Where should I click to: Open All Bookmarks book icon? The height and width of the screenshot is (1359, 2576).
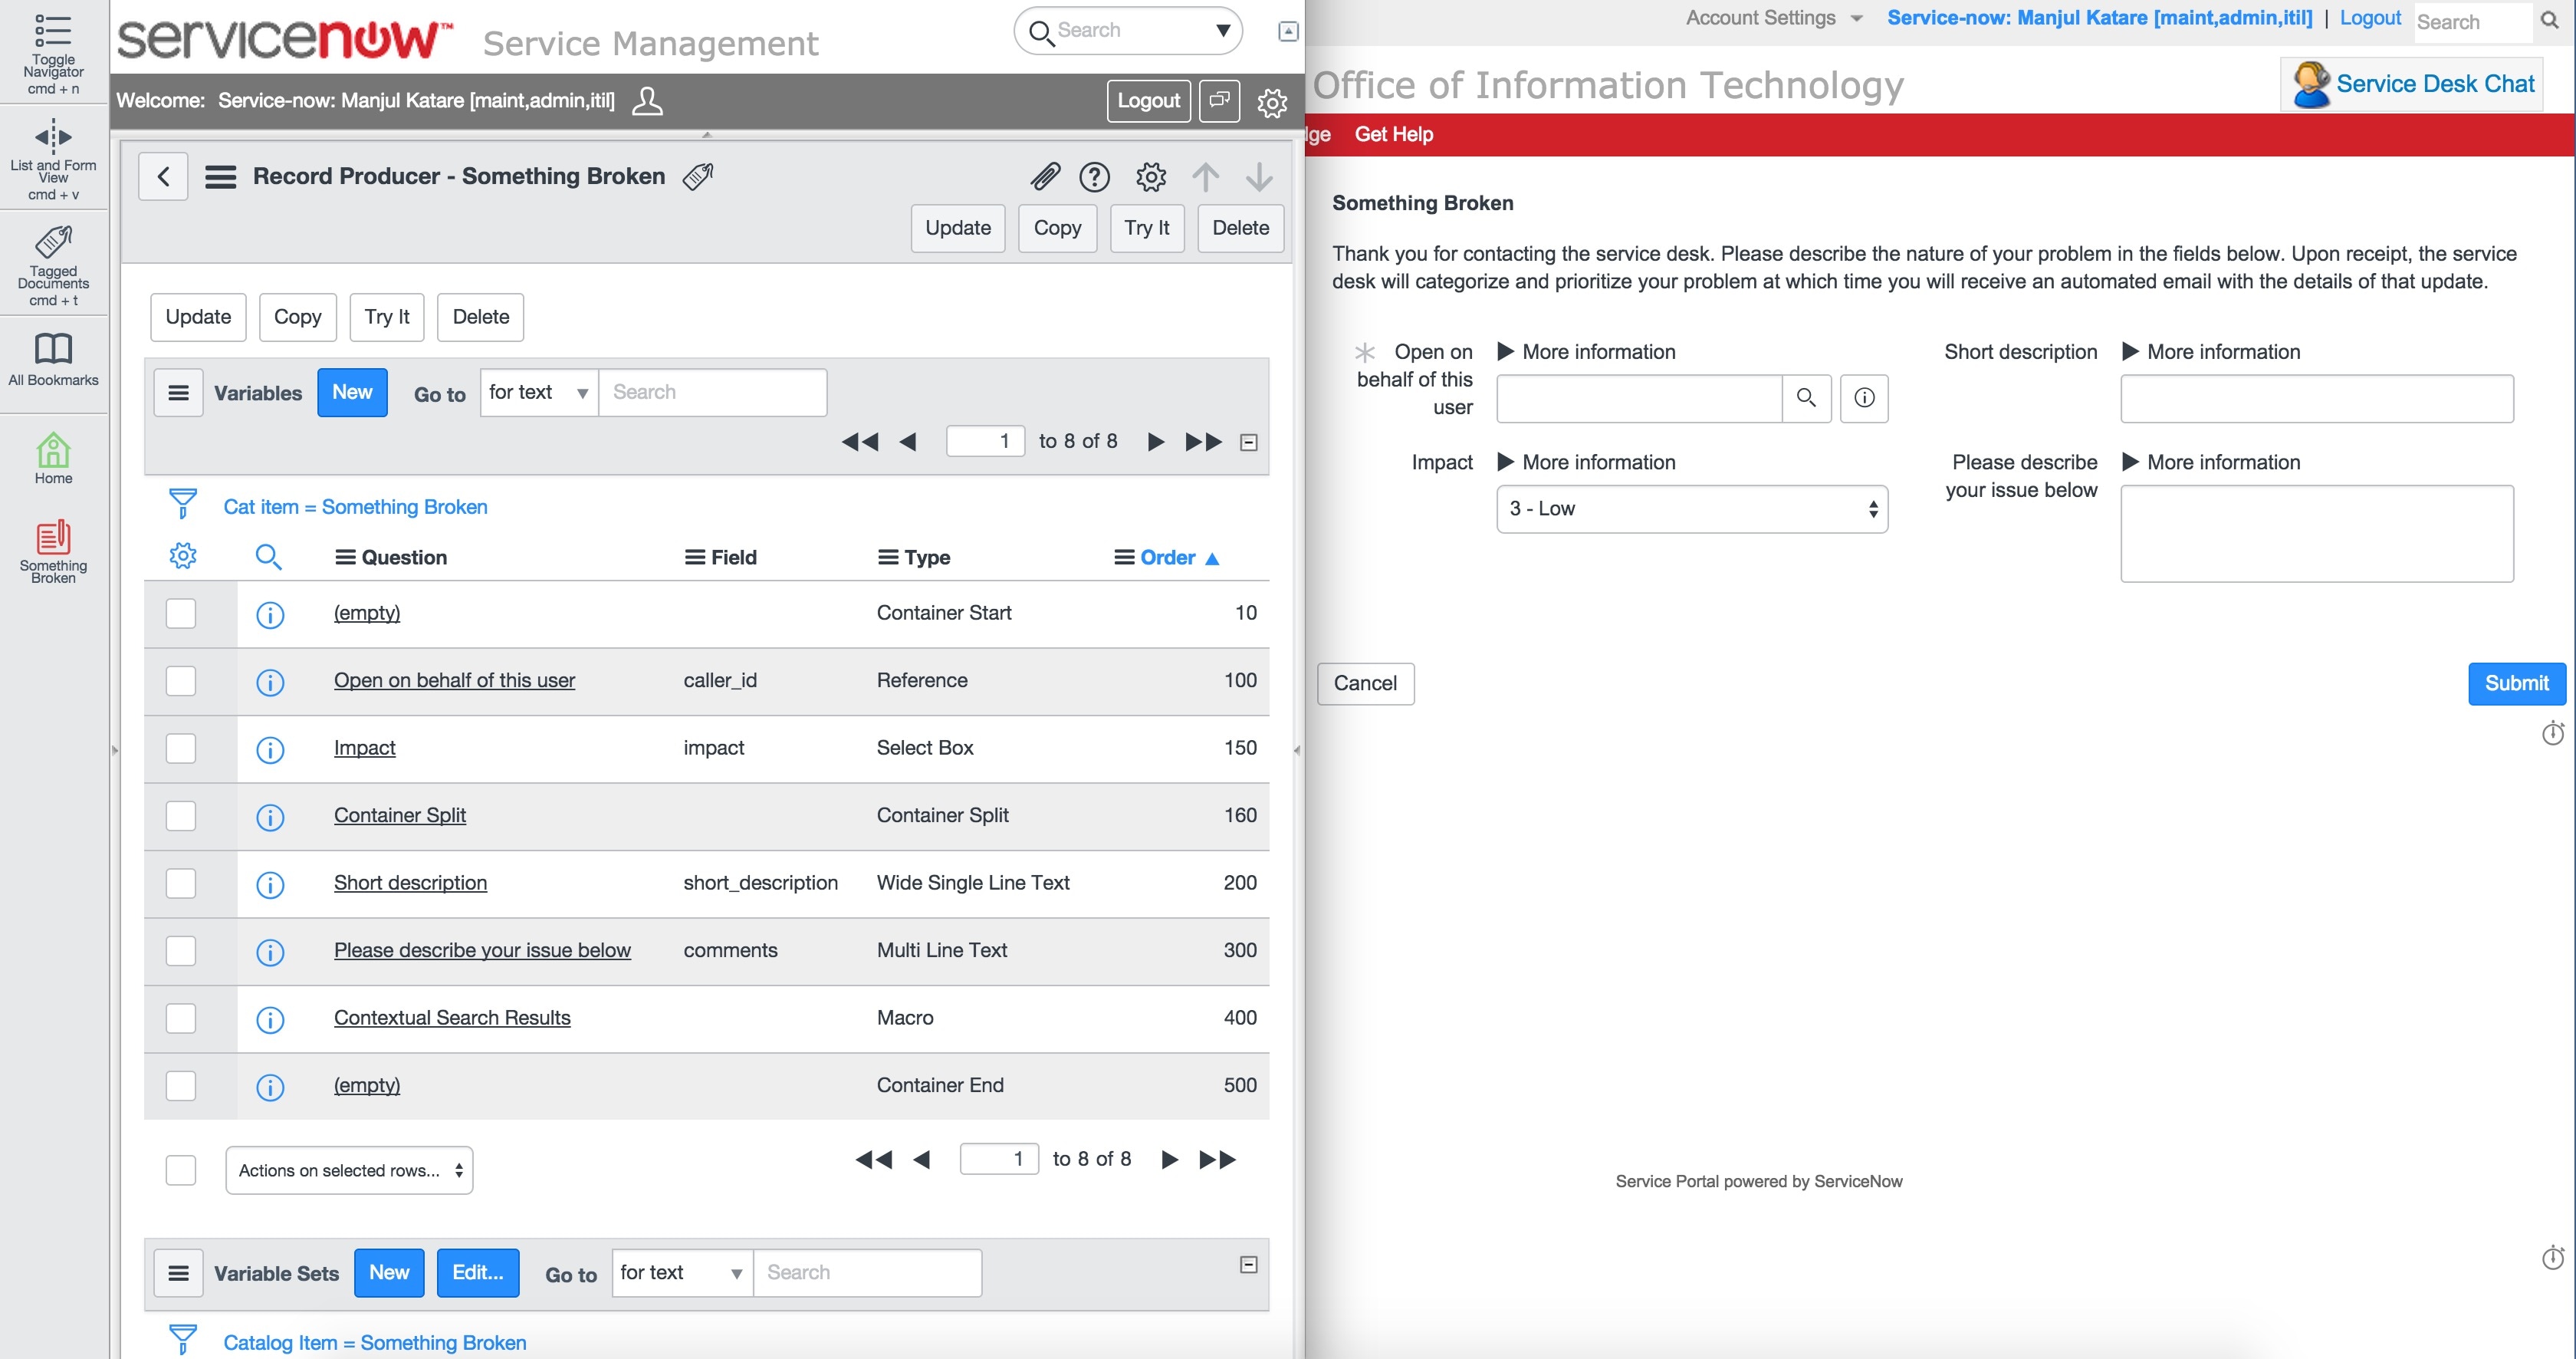[x=53, y=348]
